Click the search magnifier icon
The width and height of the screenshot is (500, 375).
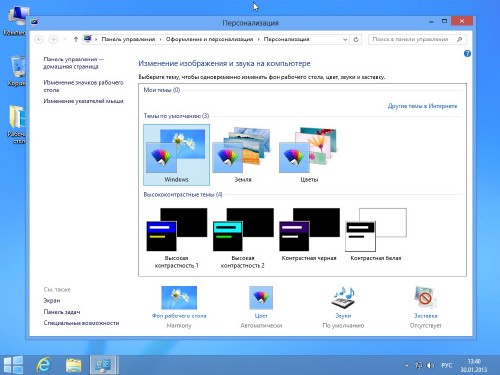(x=460, y=39)
